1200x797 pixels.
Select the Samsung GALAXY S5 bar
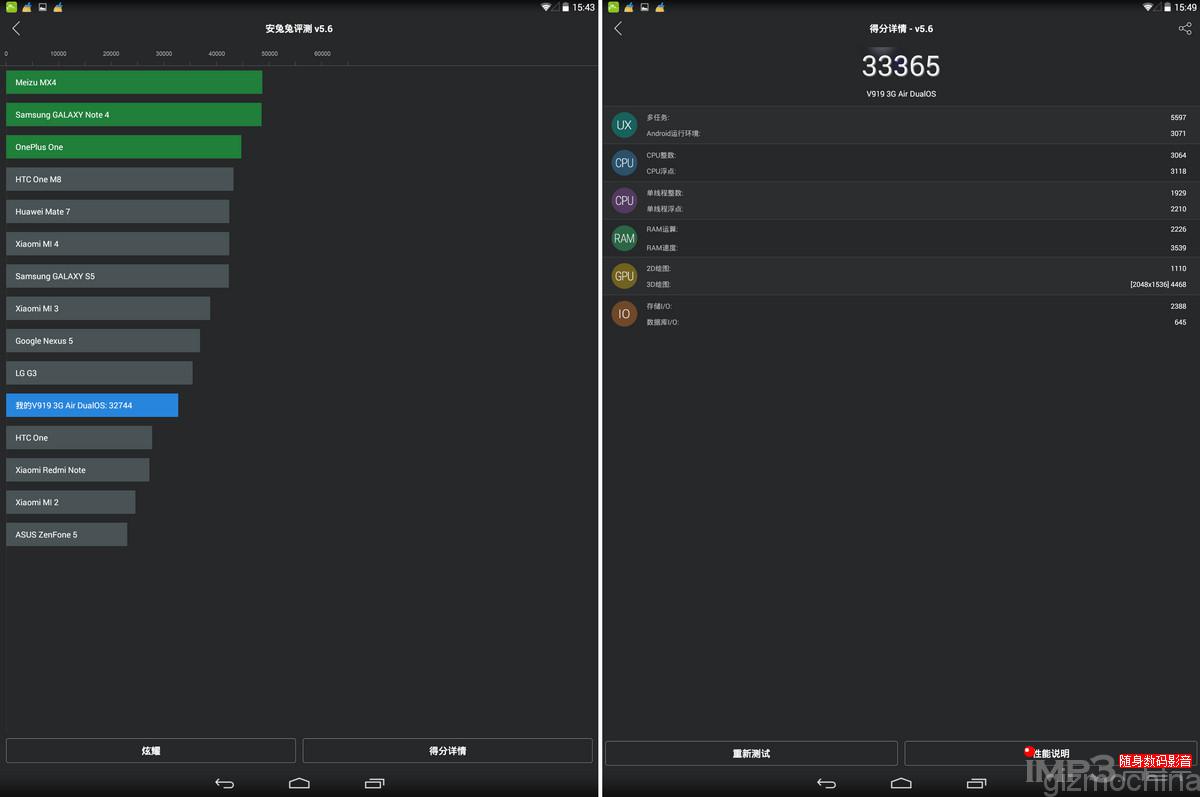(118, 276)
